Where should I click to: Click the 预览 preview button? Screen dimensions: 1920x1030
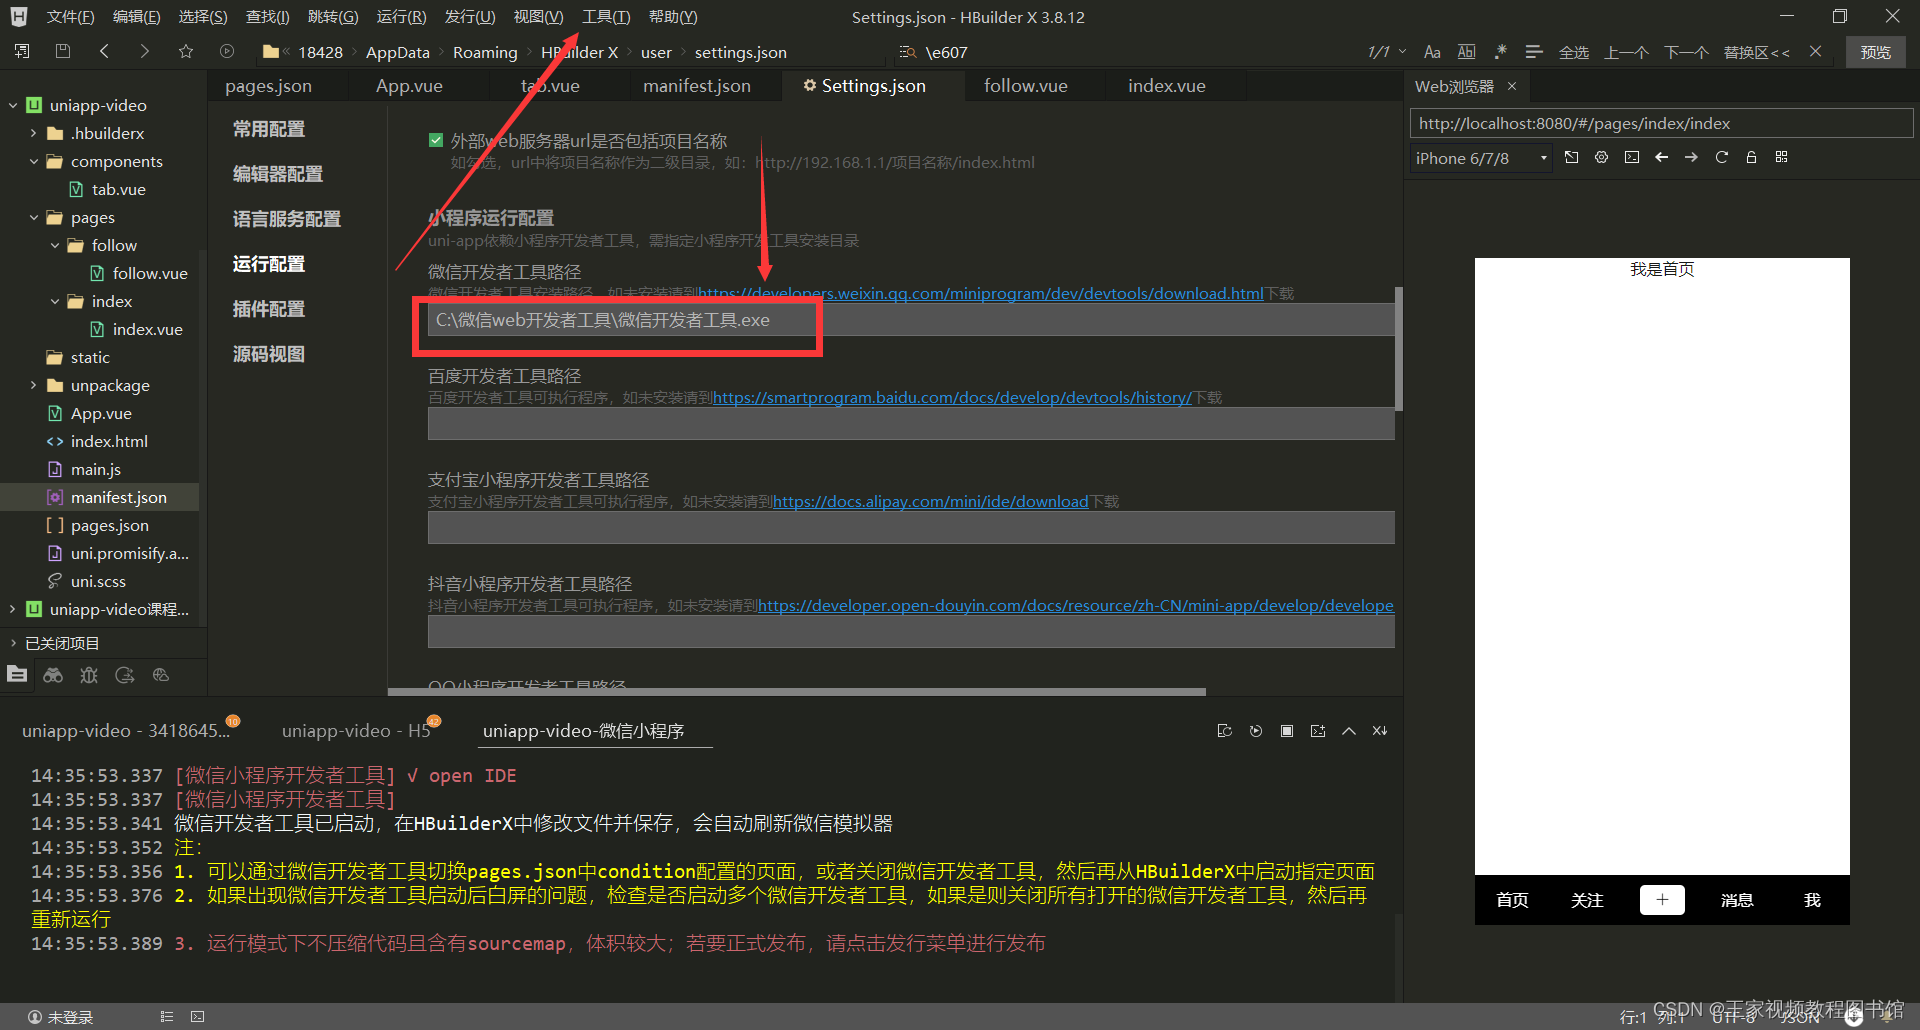(x=1875, y=52)
